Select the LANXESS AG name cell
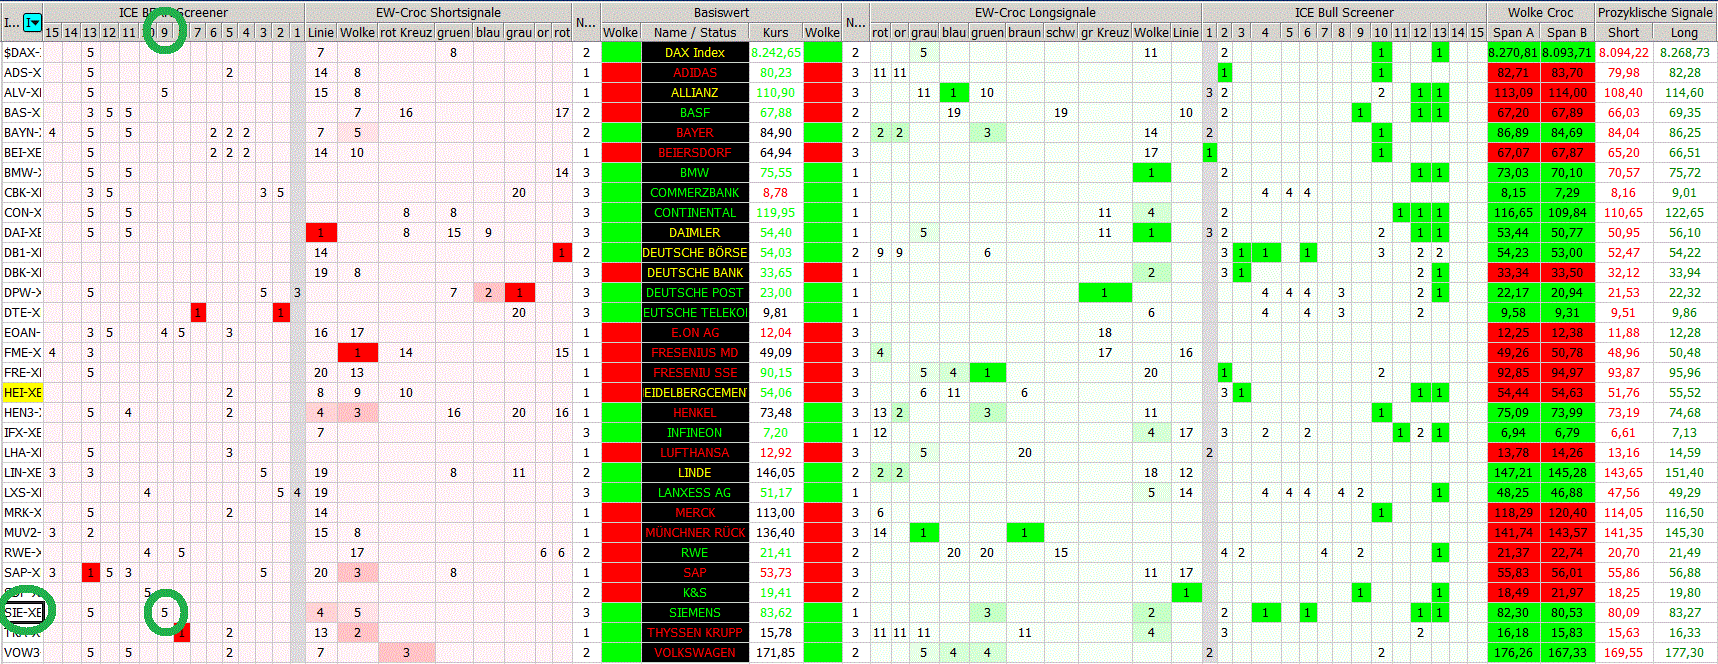The width and height of the screenshot is (1718, 664). (695, 492)
